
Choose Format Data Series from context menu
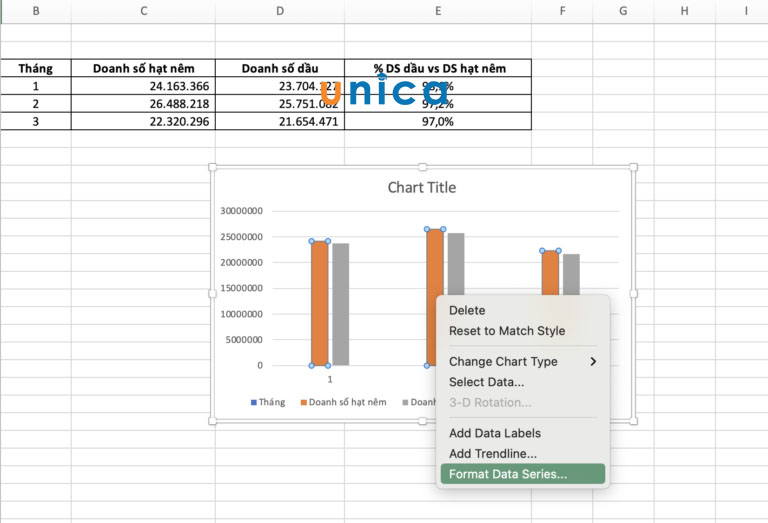click(523, 474)
